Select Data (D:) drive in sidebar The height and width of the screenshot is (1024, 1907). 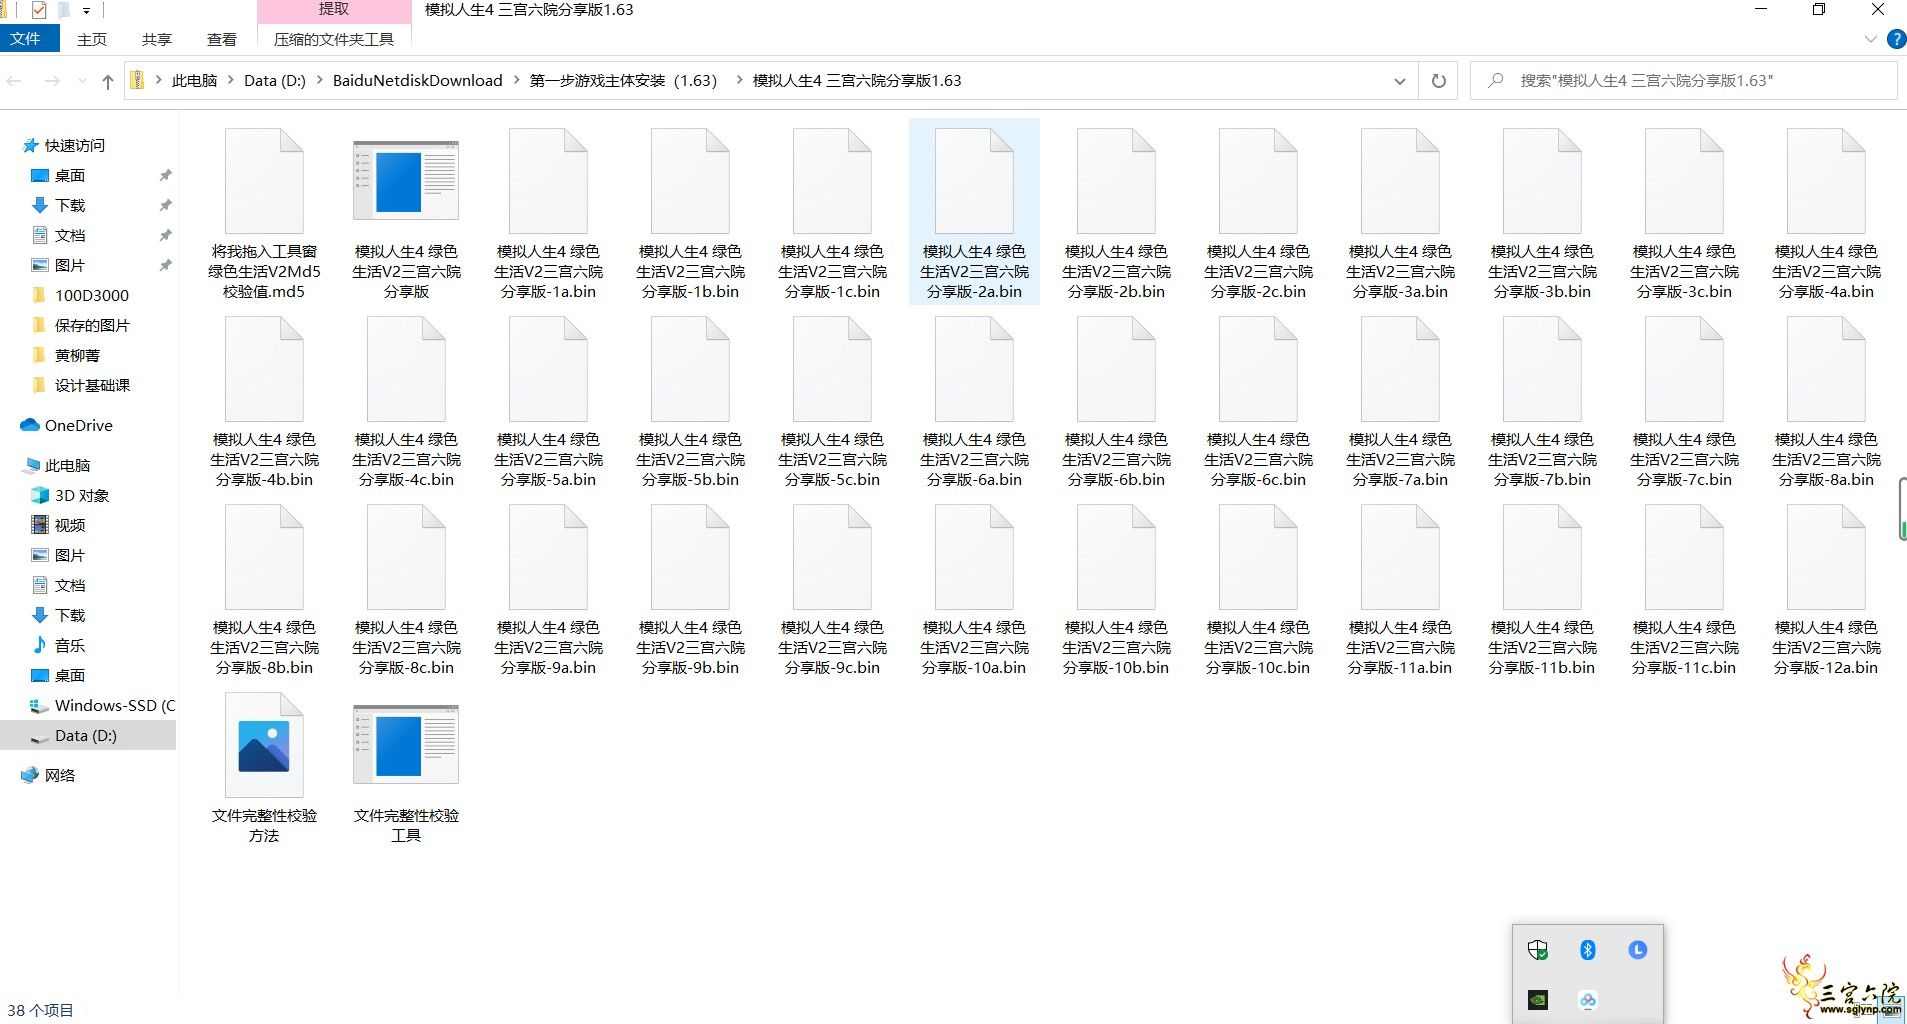pyautogui.click(x=88, y=736)
